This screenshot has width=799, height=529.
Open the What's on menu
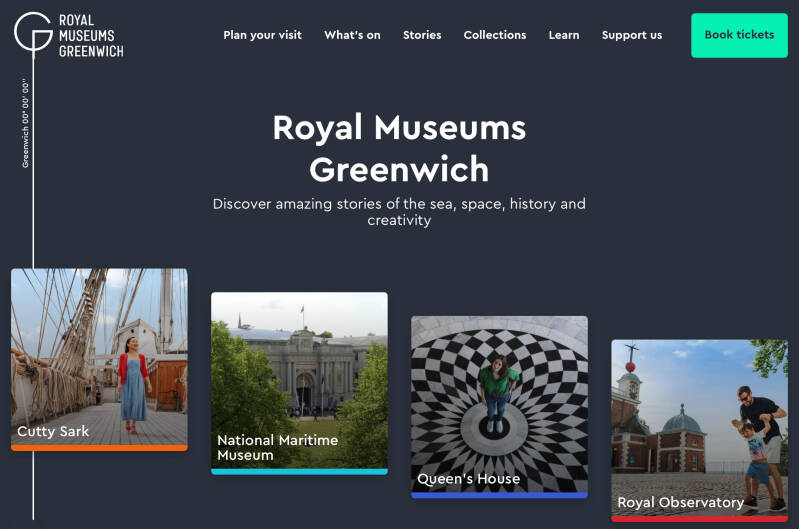(352, 35)
